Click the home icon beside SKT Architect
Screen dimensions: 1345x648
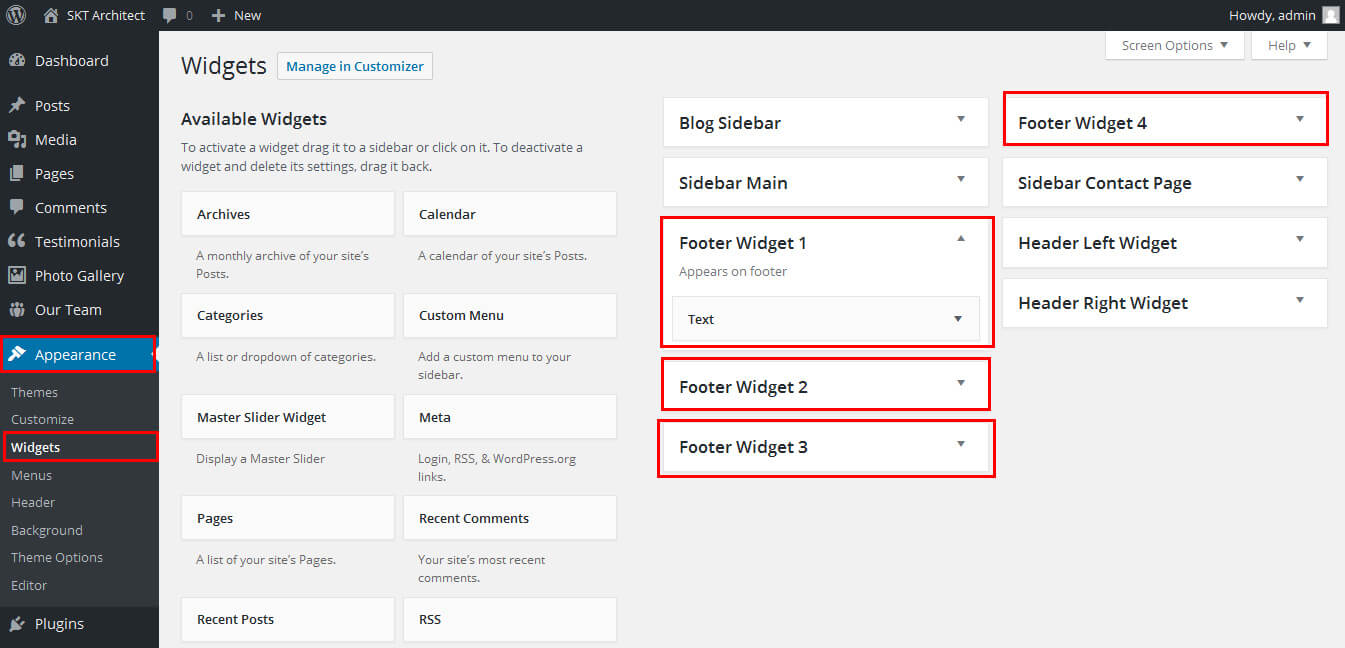(x=51, y=15)
